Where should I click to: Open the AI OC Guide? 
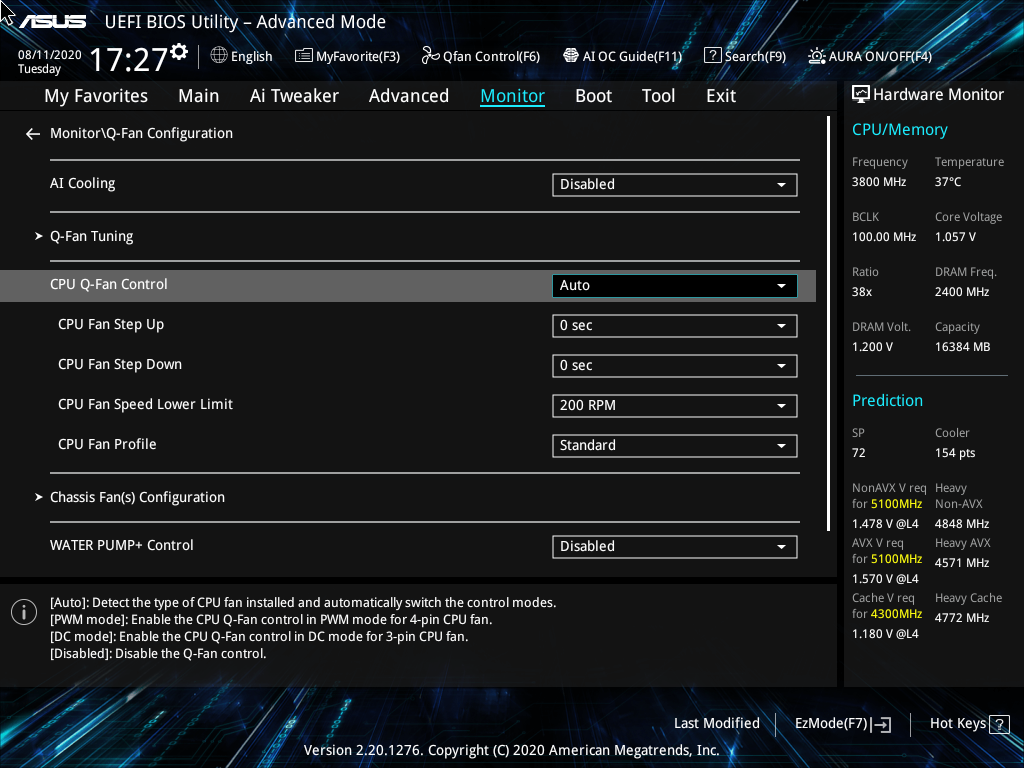pos(622,56)
